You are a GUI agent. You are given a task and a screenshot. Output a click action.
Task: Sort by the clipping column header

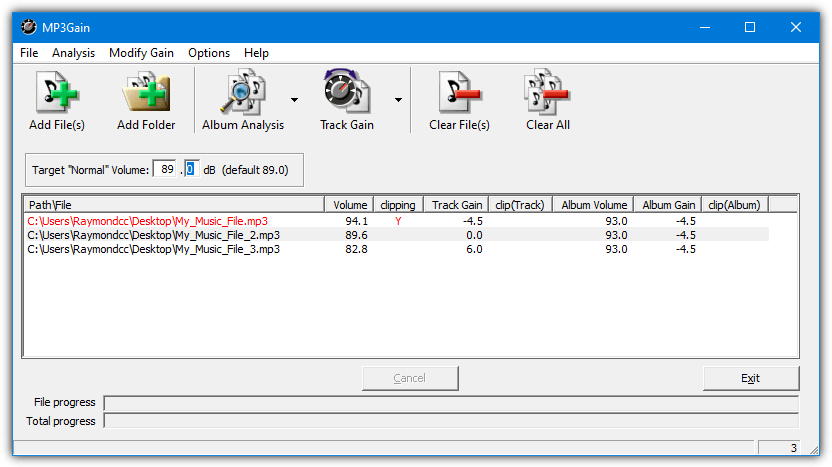pyautogui.click(x=398, y=205)
